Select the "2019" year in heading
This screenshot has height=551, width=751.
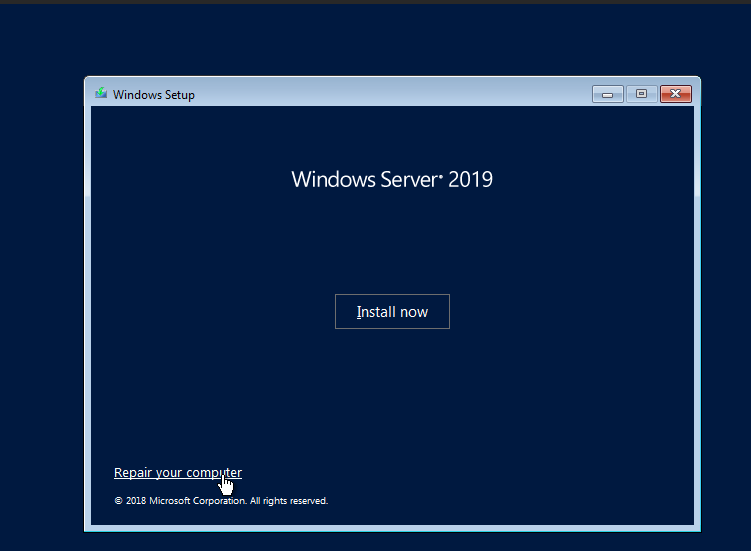point(470,180)
